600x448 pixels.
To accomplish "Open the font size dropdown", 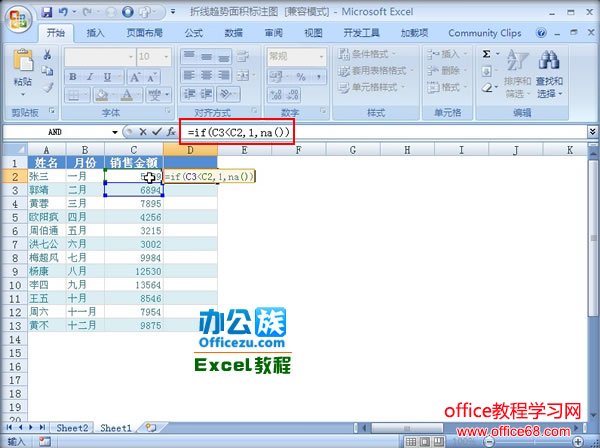I will point(166,57).
